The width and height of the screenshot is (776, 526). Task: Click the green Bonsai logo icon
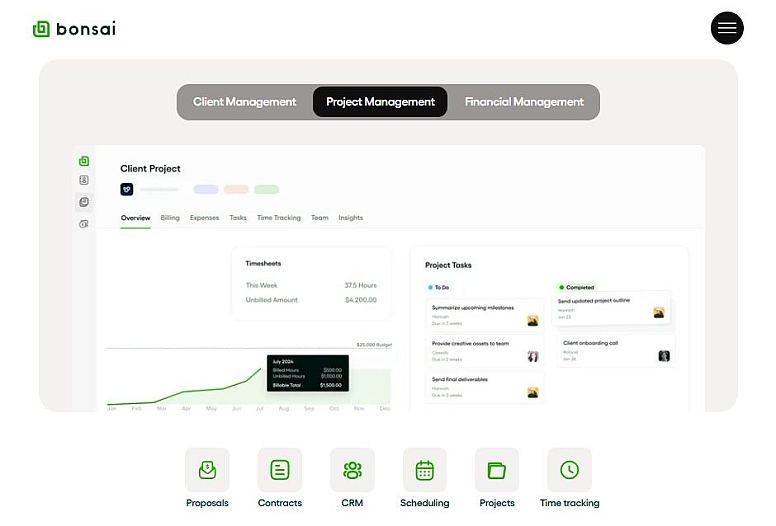point(41,29)
